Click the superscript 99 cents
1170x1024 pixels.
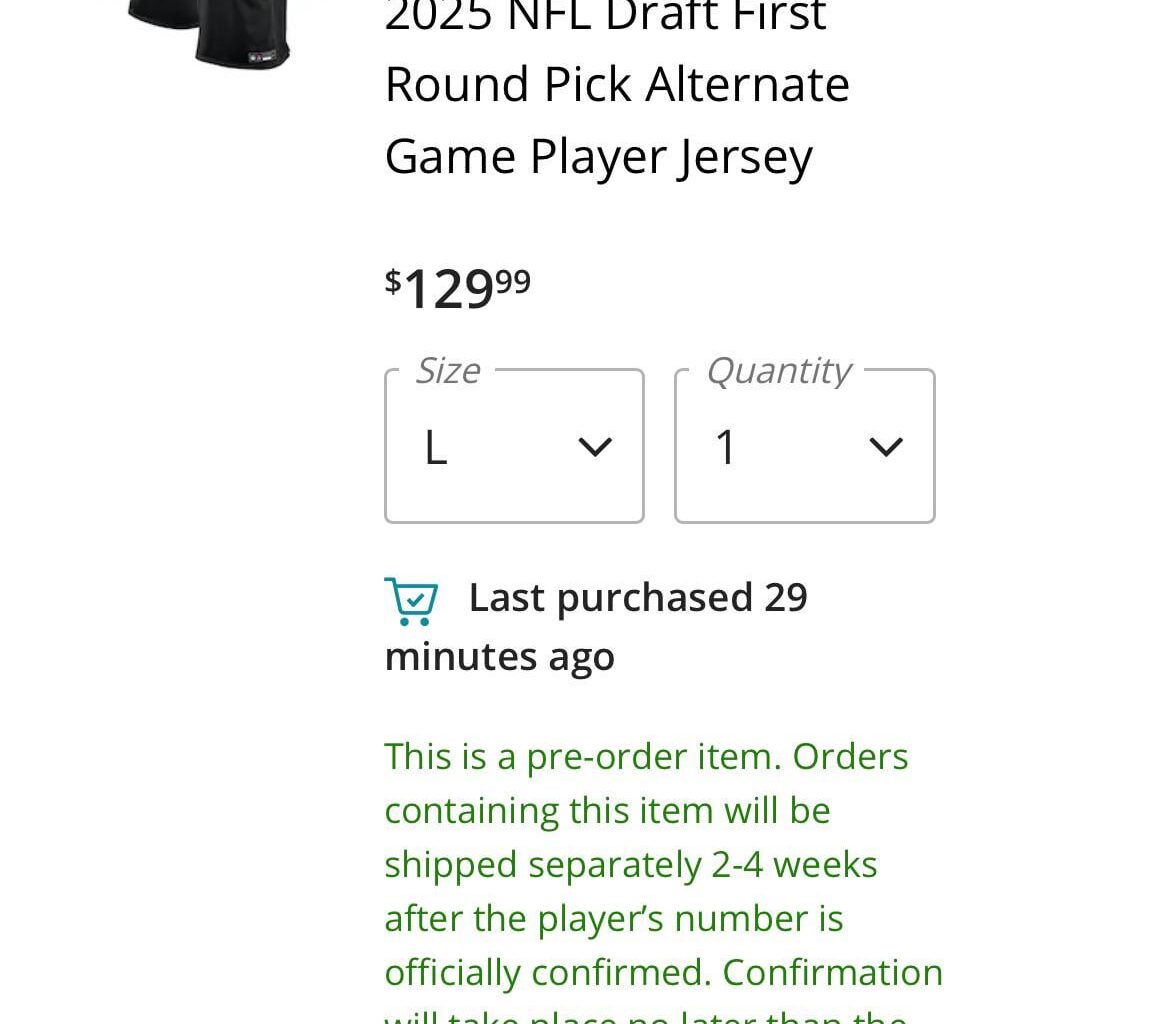[x=513, y=281]
